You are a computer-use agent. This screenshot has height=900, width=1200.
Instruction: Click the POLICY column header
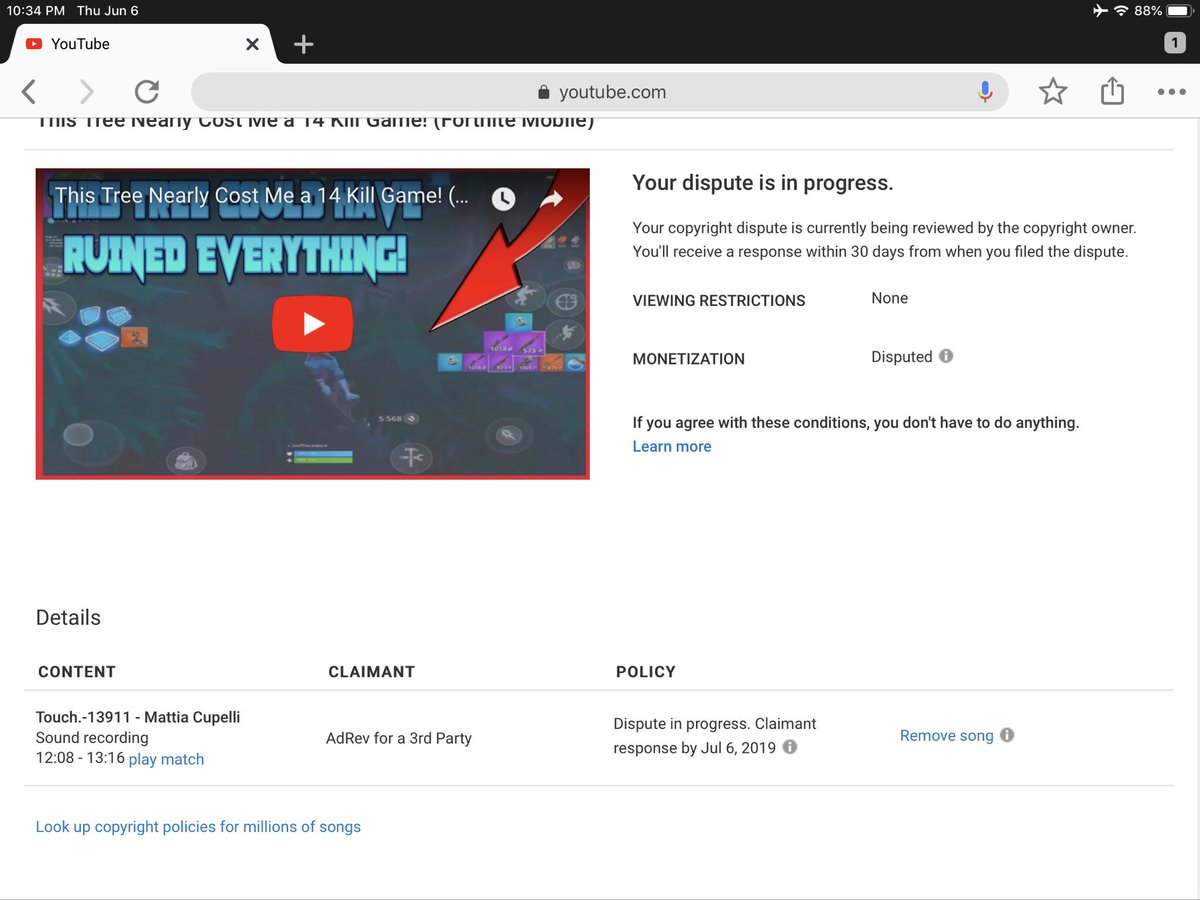click(x=646, y=672)
